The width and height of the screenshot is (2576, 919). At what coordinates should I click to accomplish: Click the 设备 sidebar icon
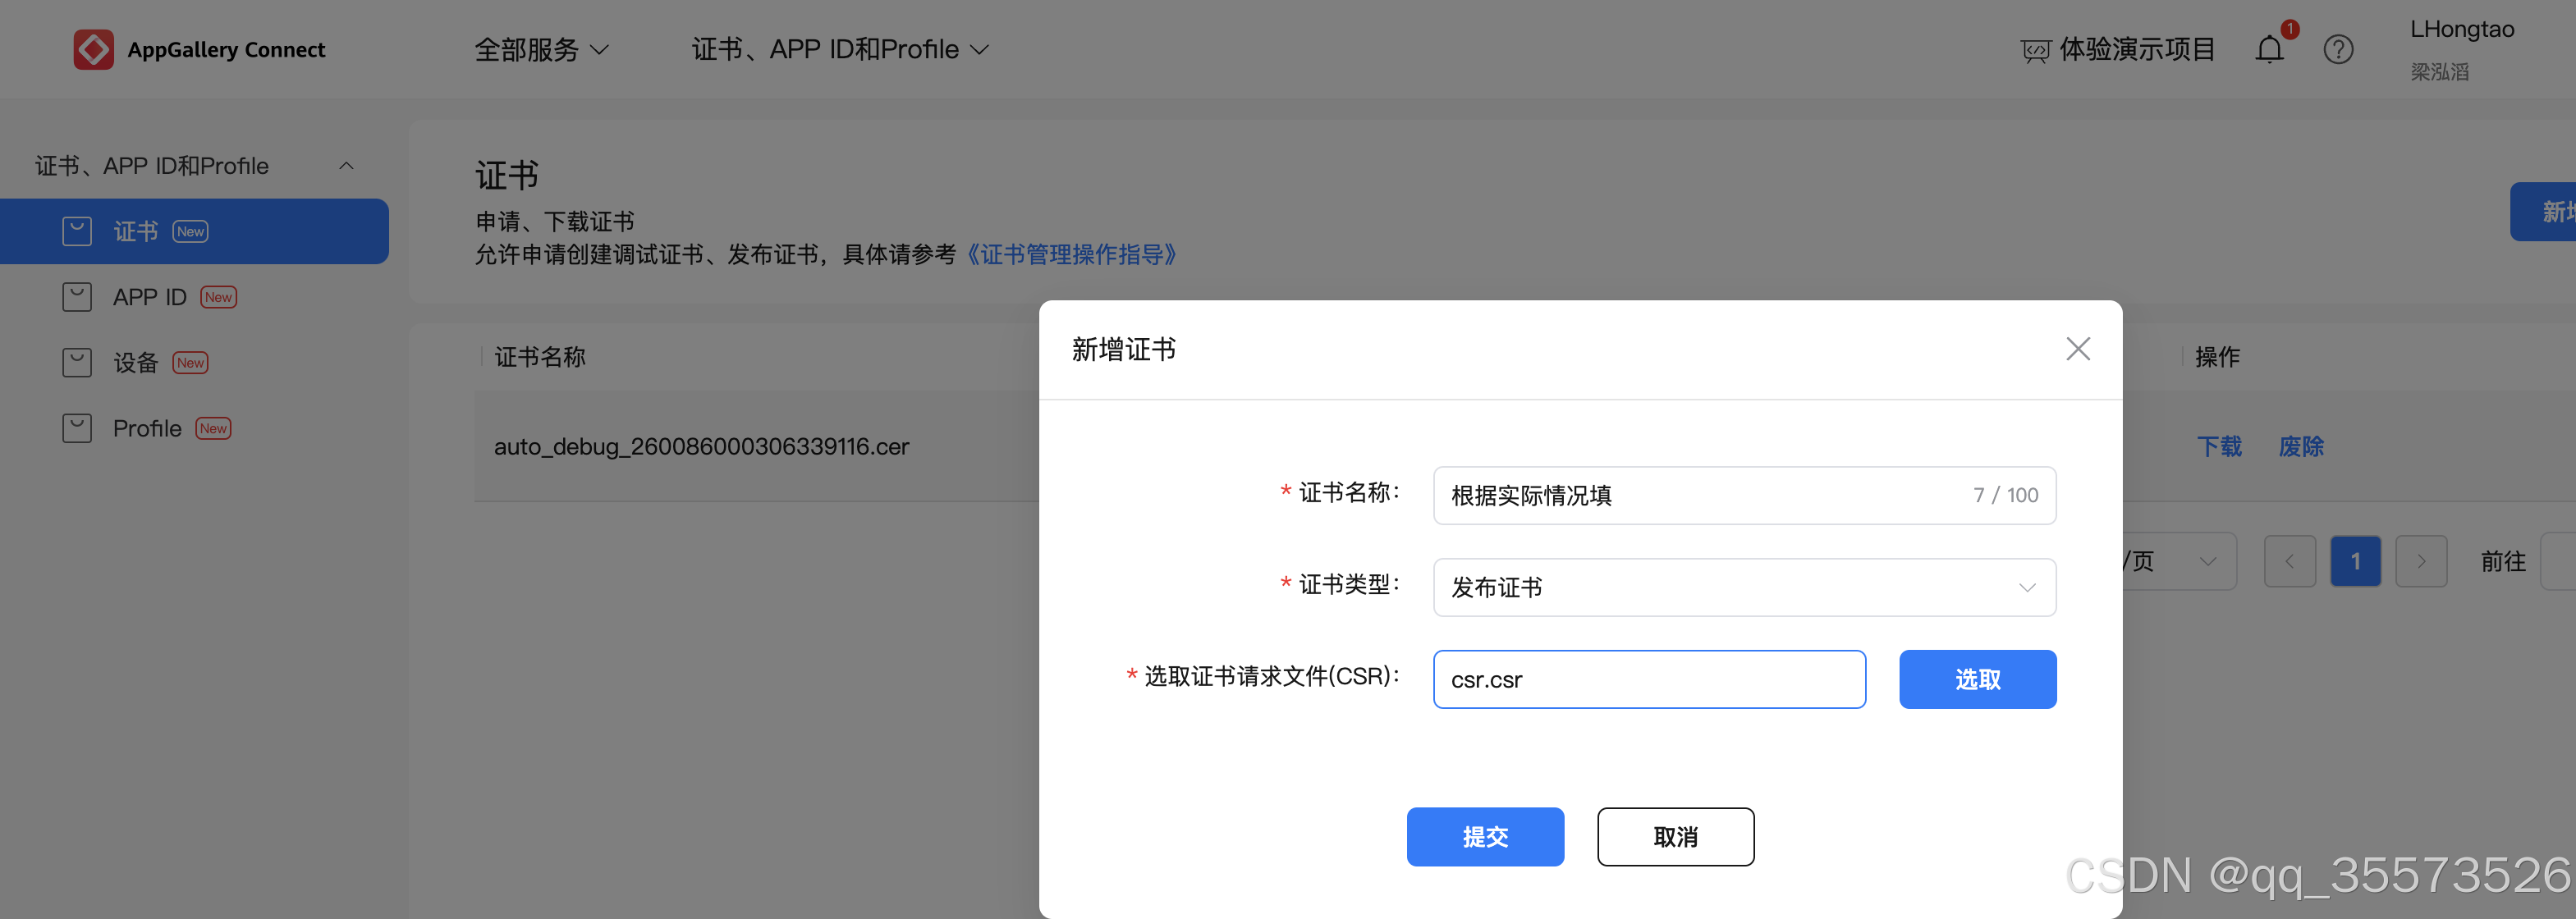click(x=77, y=362)
